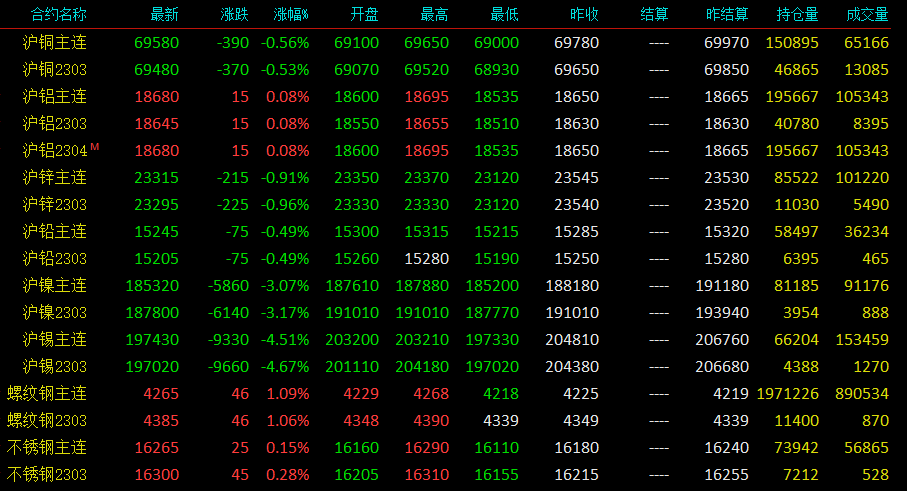
Task: Click the 持仓量 column header
Action: point(797,14)
